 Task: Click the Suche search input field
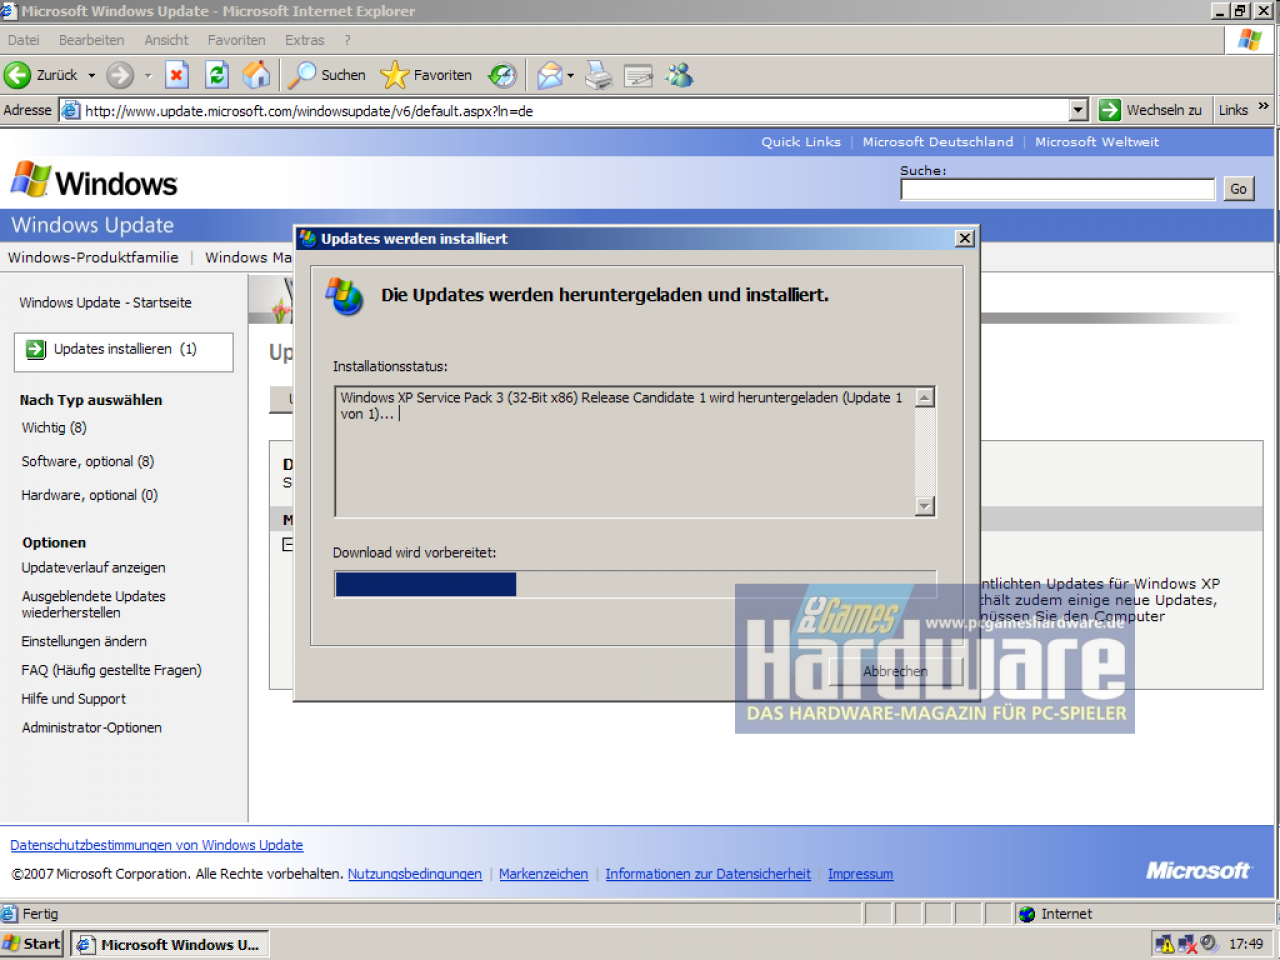1058,189
